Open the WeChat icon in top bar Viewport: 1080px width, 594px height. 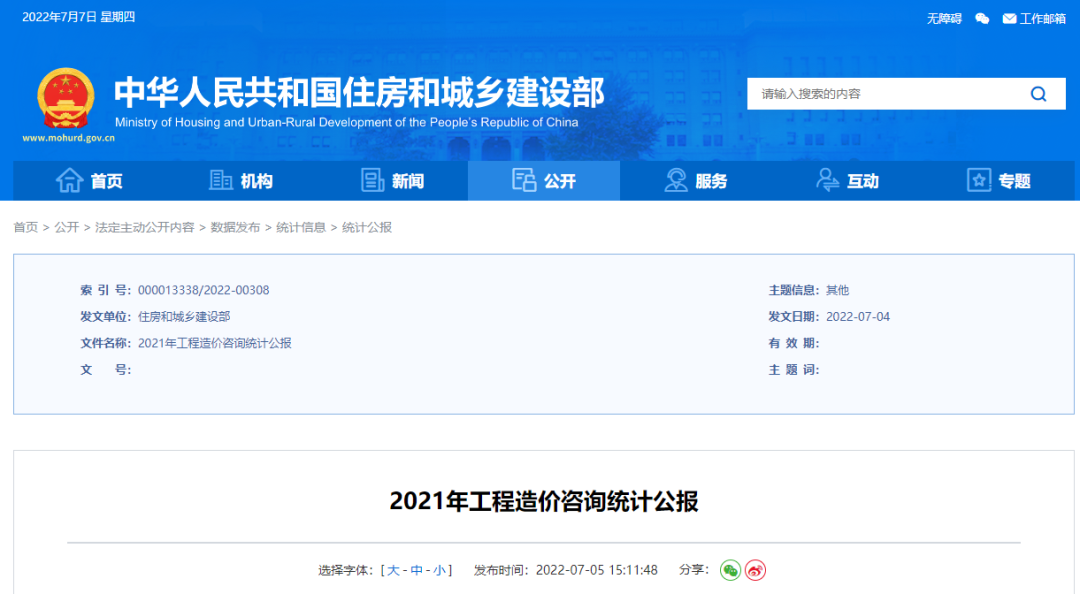pyautogui.click(x=982, y=19)
